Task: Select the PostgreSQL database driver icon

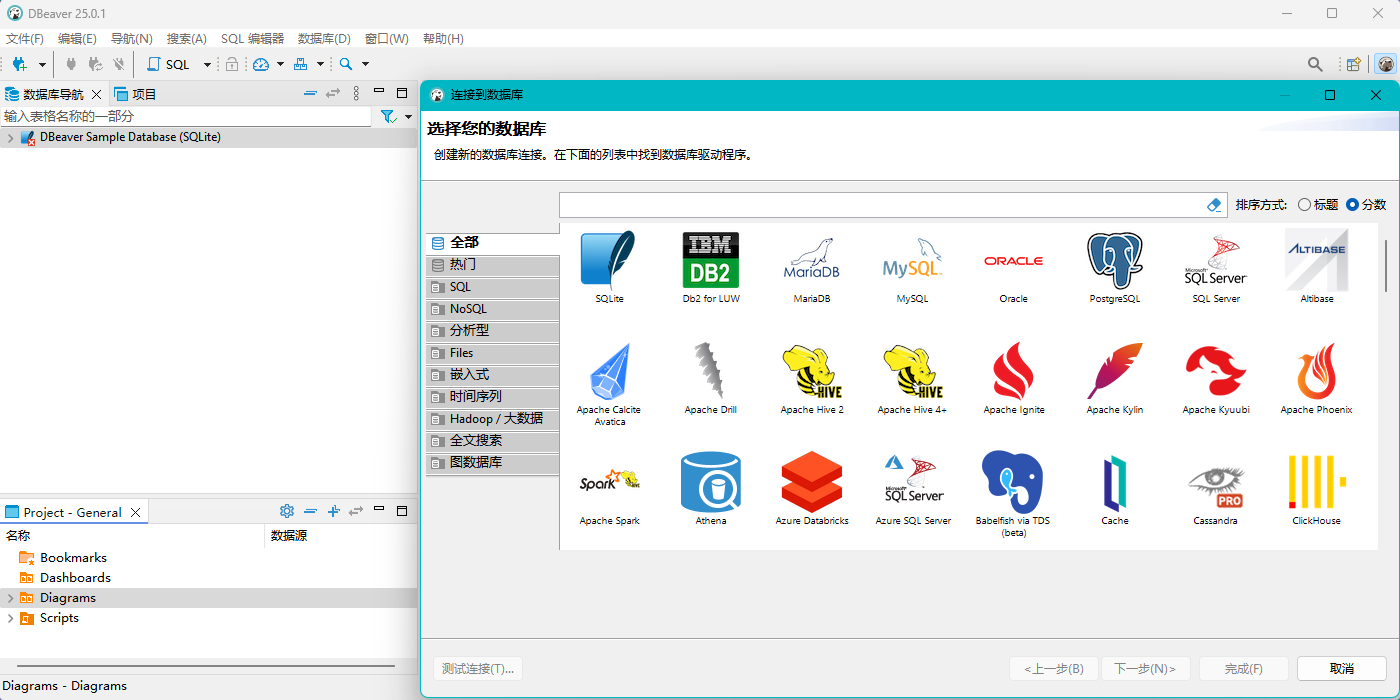Action: pos(1114,262)
